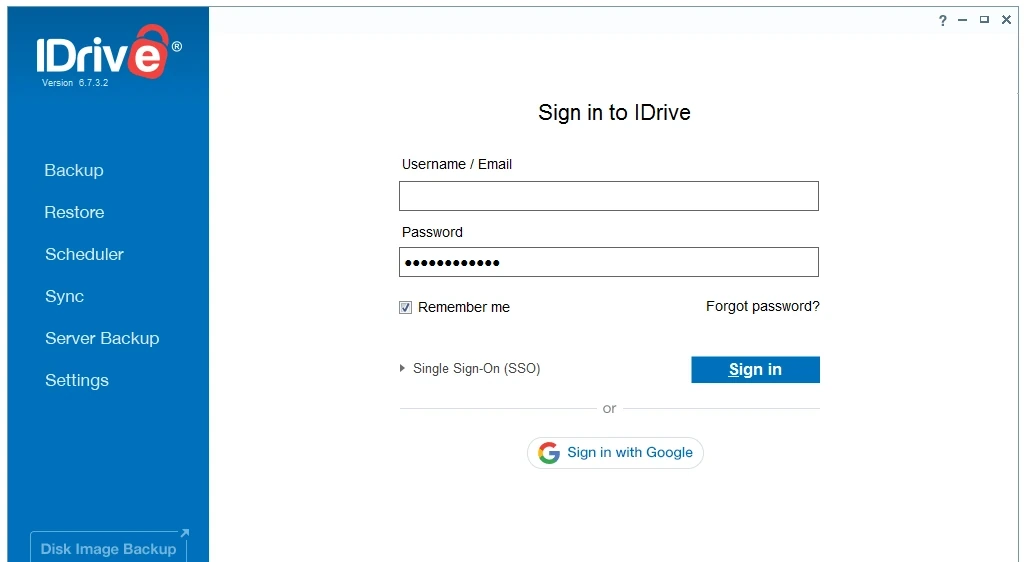Open help via the question mark icon
The image size is (1025, 562).
943,20
